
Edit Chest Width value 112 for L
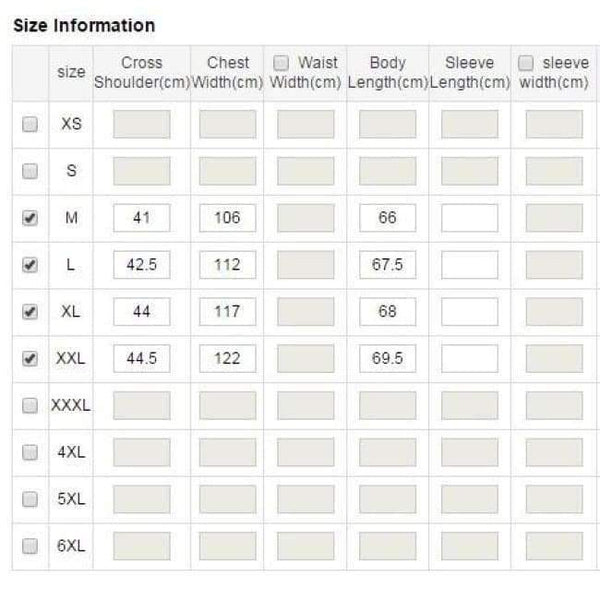[227, 265]
